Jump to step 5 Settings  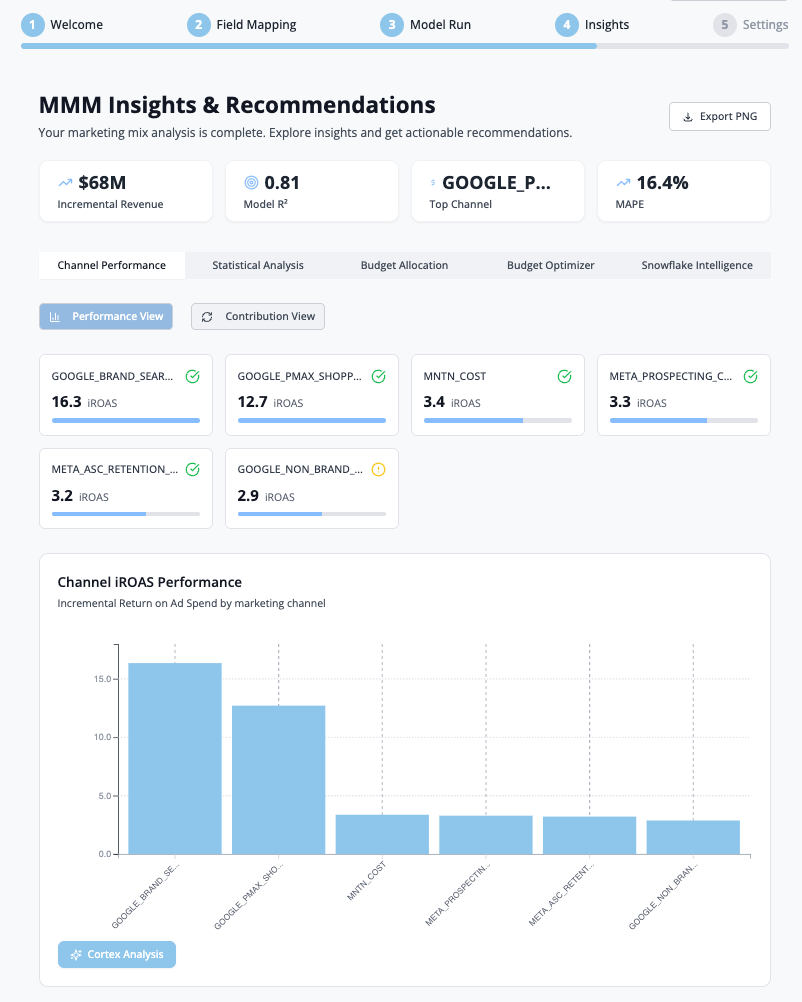pyautogui.click(x=751, y=24)
